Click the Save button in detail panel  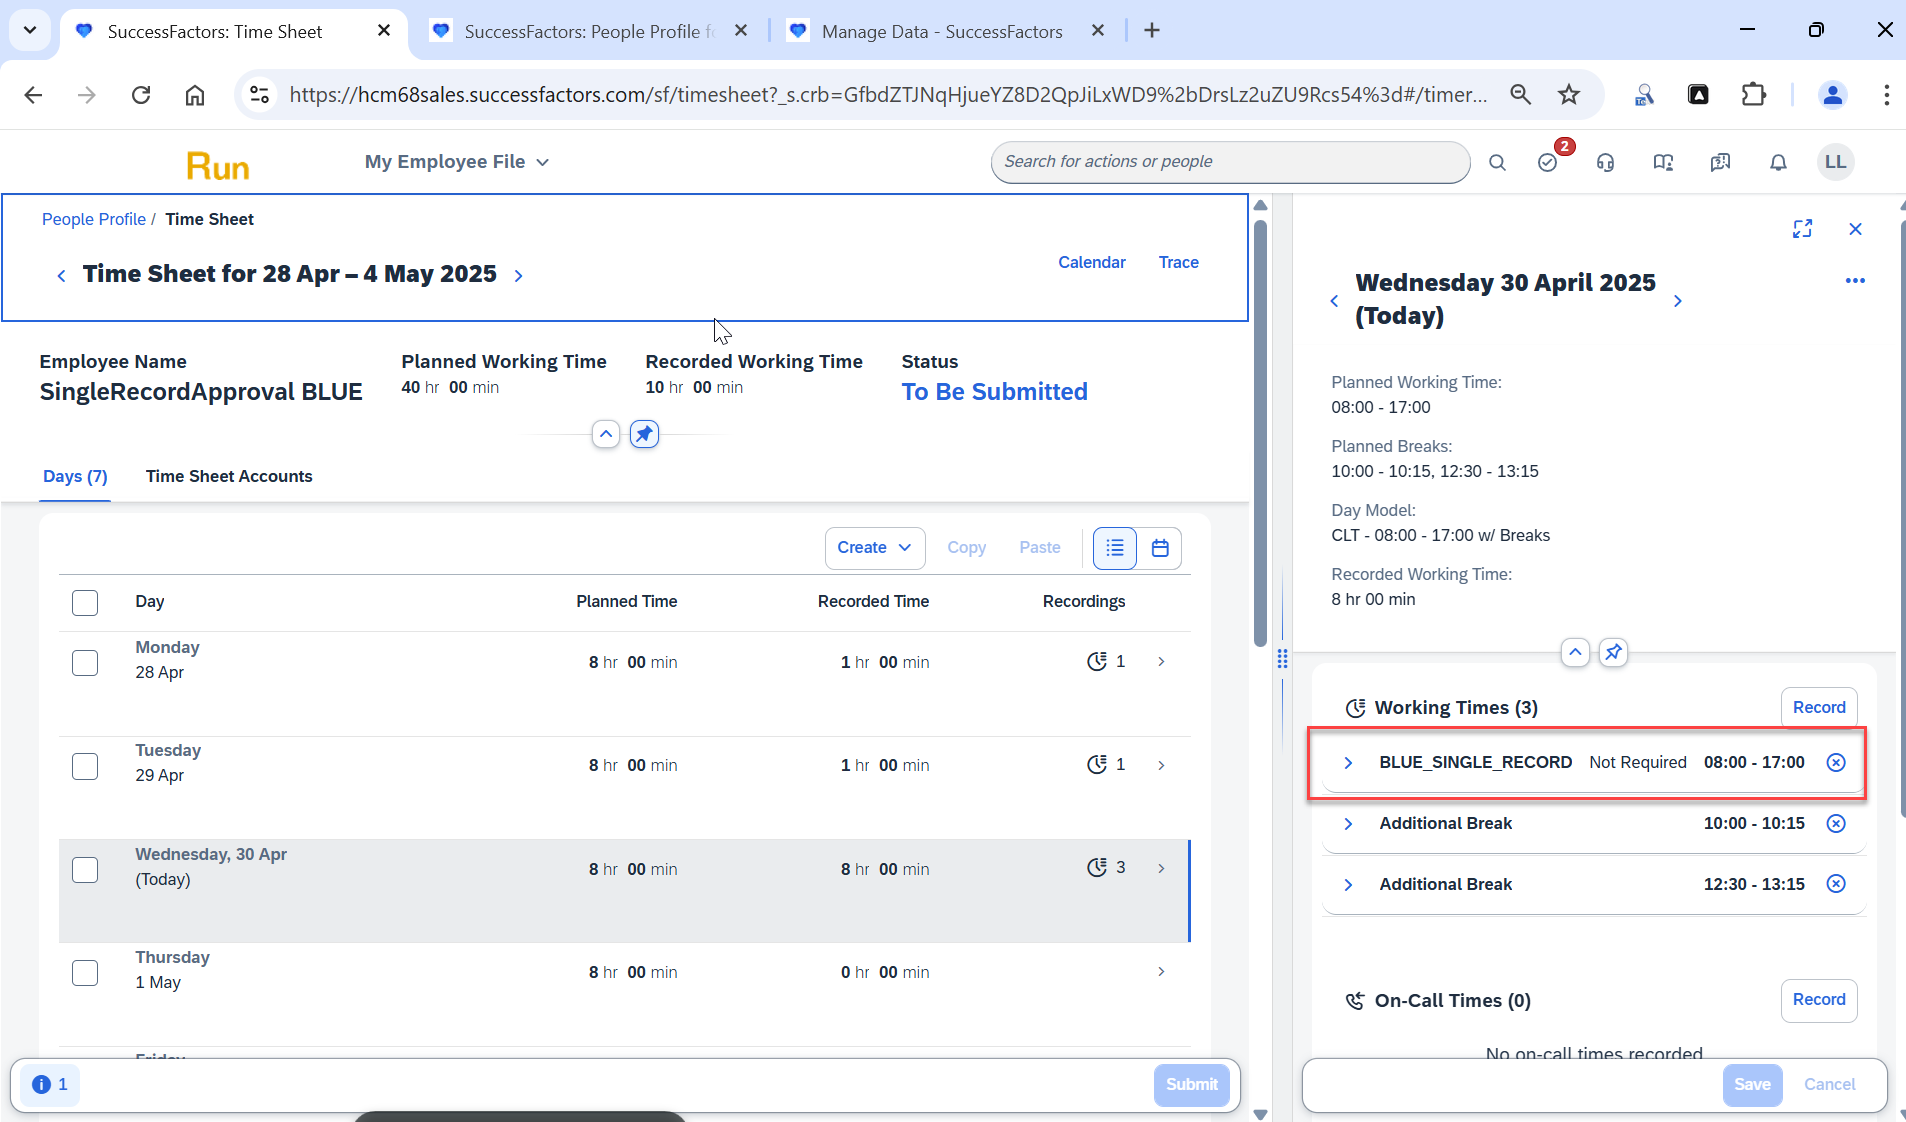click(1752, 1084)
